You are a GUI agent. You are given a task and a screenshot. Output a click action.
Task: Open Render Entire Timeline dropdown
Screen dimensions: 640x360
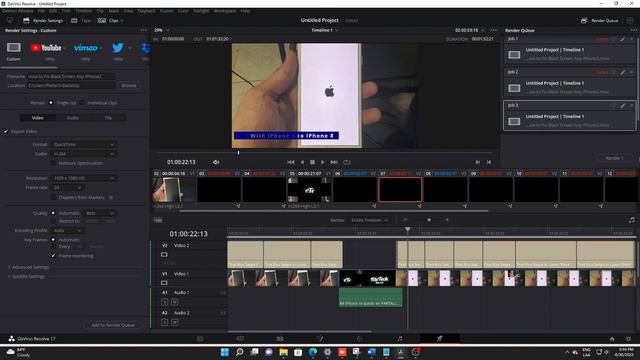point(369,220)
